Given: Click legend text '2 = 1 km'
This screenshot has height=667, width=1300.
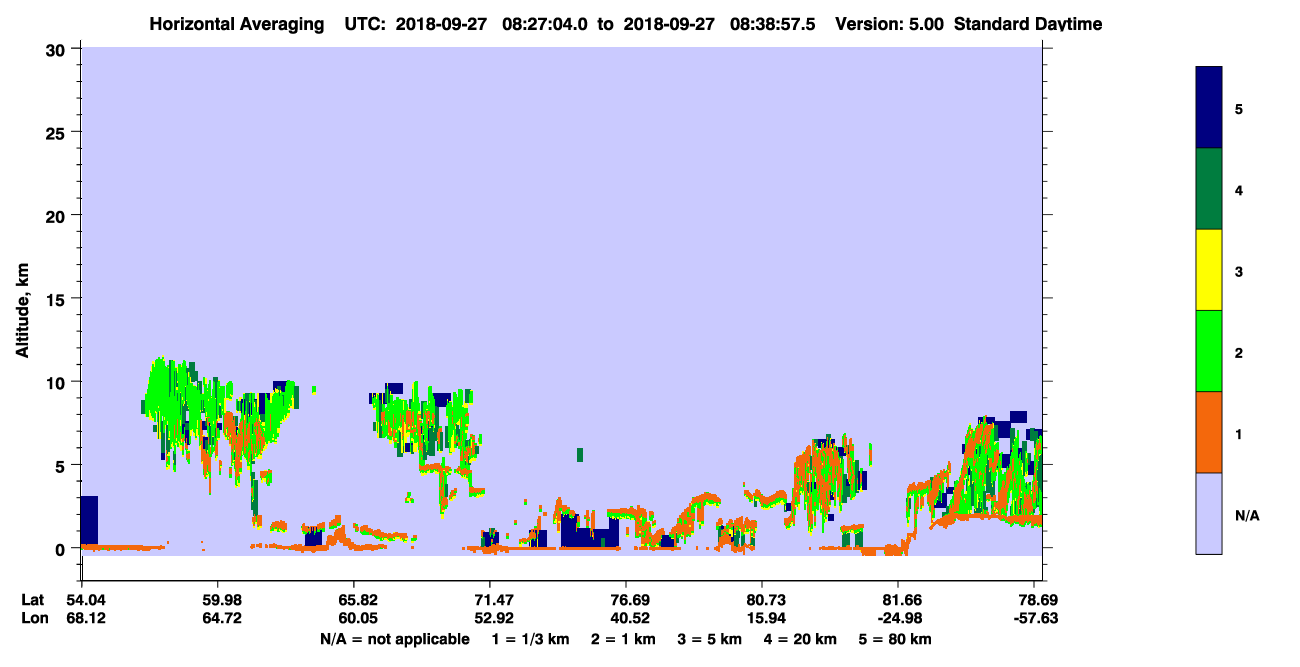Looking at the screenshot, I should [x=623, y=639].
